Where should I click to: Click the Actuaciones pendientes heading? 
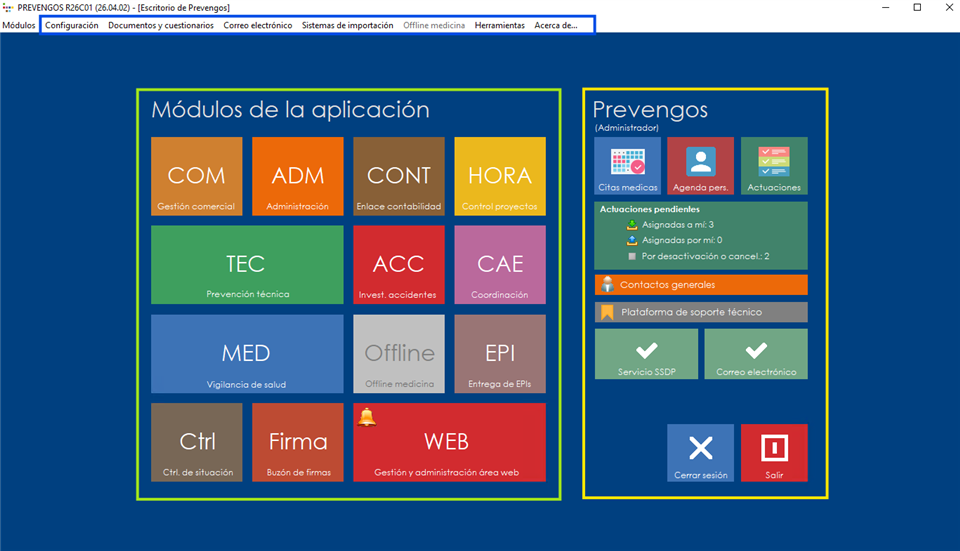tap(650, 209)
